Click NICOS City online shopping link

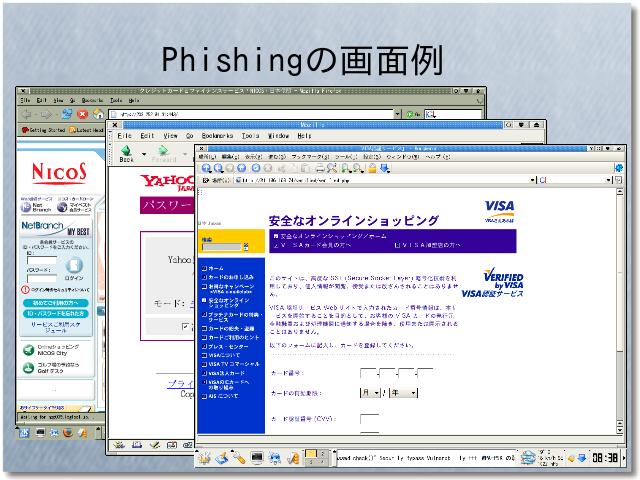click(x=51, y=350)
